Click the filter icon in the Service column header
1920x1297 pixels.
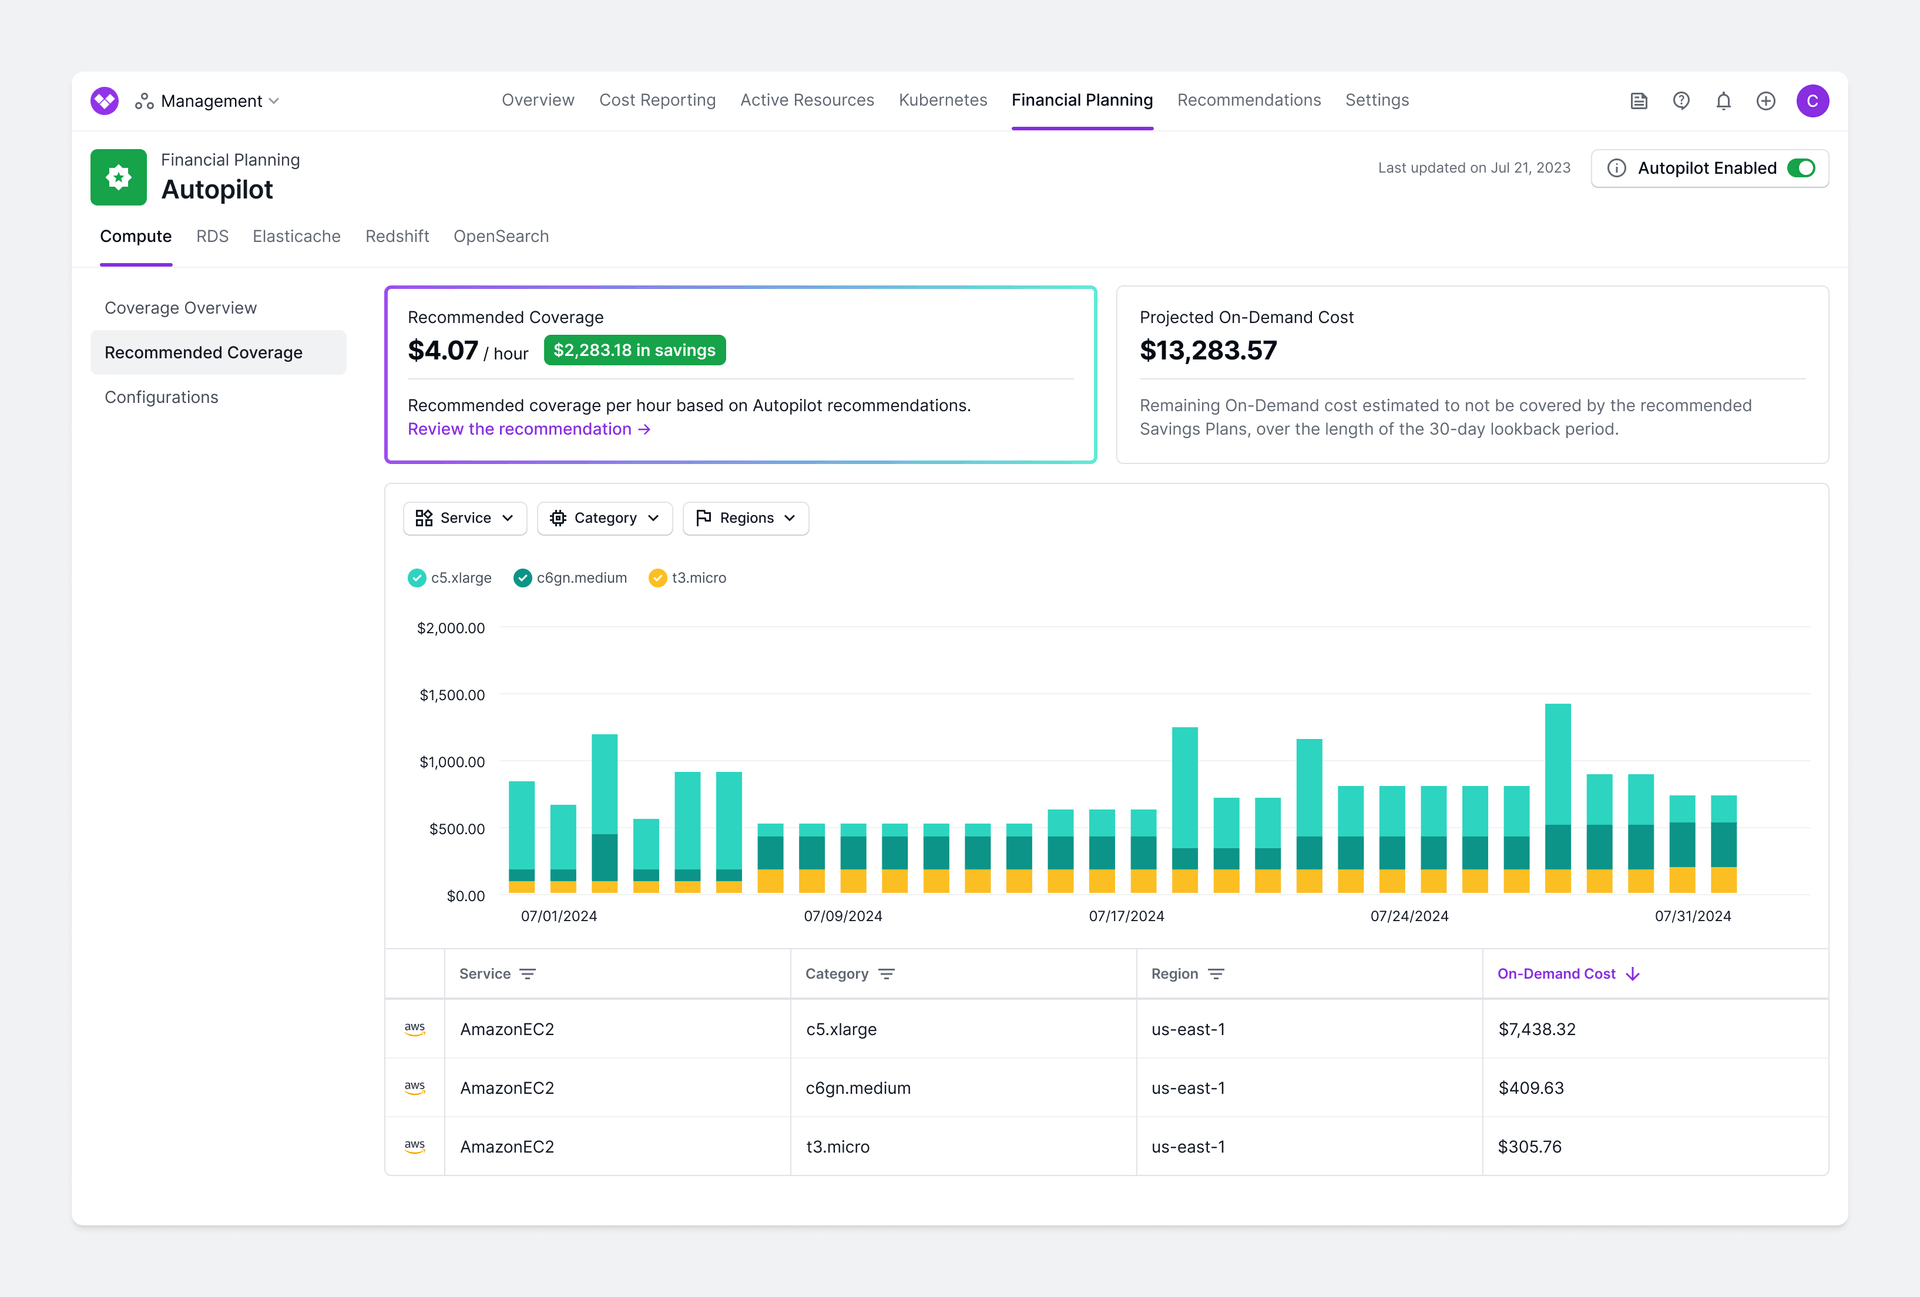529,973
